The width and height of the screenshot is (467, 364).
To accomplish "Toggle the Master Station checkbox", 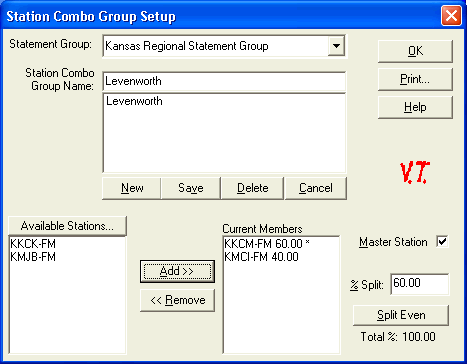I will click(x=442, y=242).
